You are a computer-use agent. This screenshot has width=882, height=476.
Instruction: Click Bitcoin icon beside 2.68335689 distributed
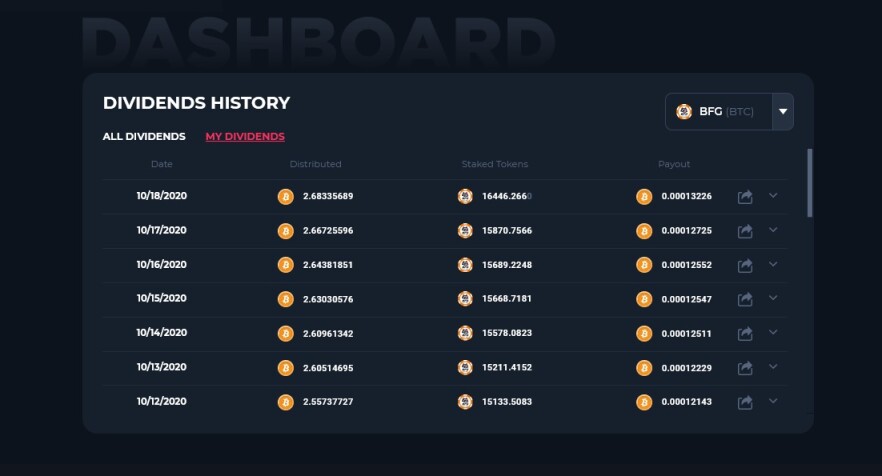click(286, 196)
